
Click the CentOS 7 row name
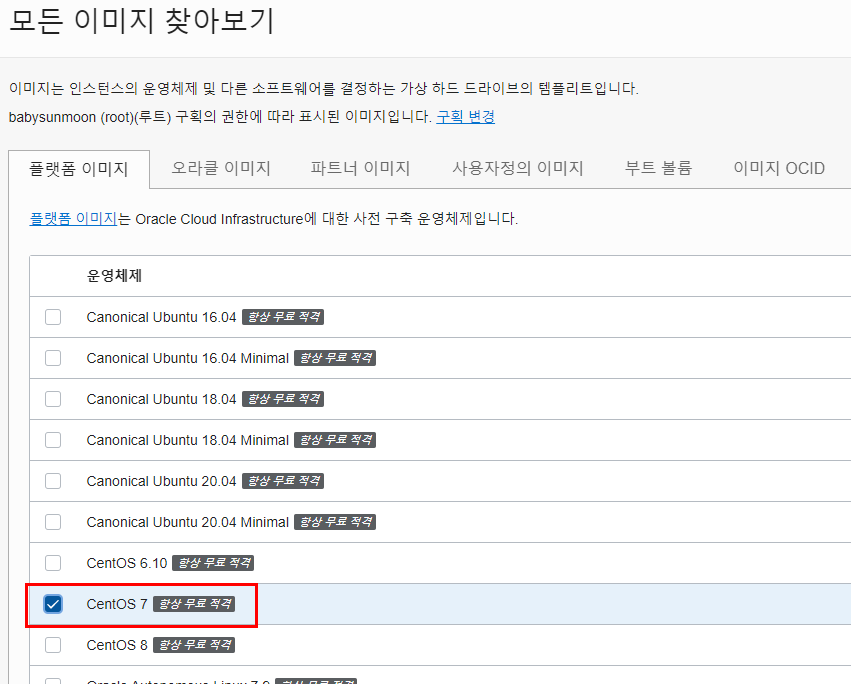117,604
